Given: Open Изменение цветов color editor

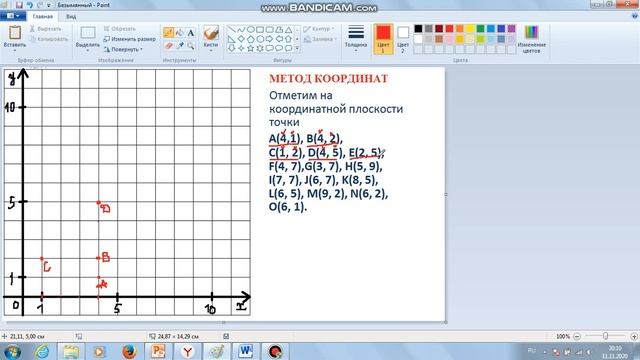Looking at the screenshot, I should coord(531,39).
